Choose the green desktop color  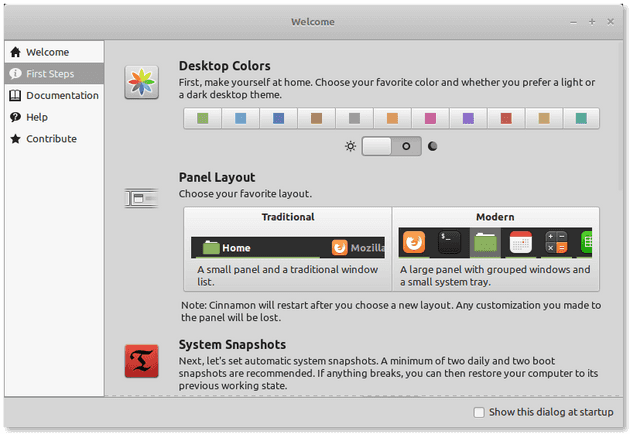202,118
